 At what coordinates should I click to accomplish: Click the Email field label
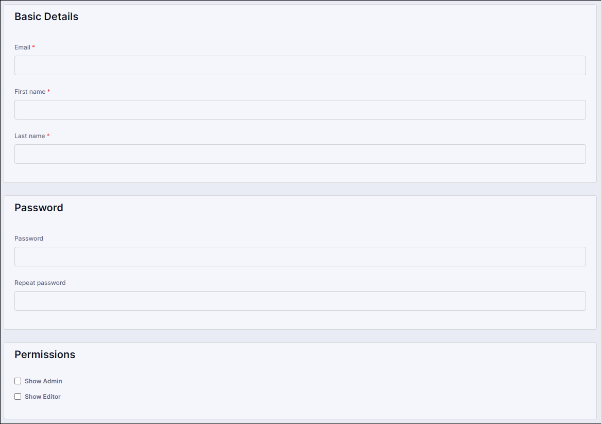pos(22,47)
